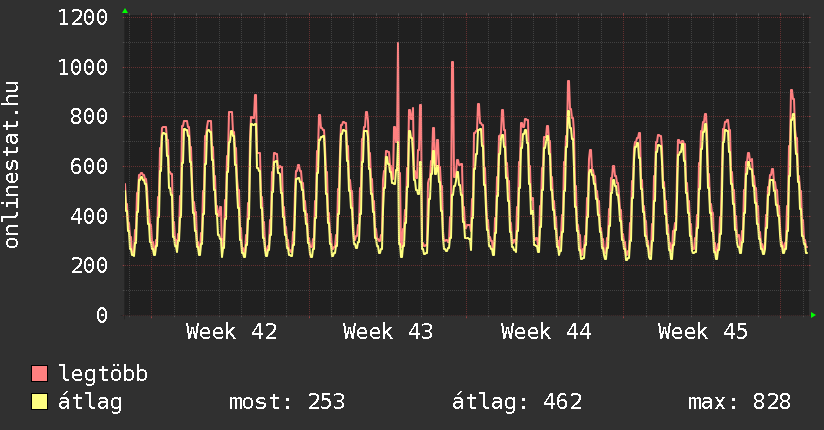Viewport: 824px width, 430px height.
Task: Click the 1200 y-axis label
Action: tap(84, 18)
